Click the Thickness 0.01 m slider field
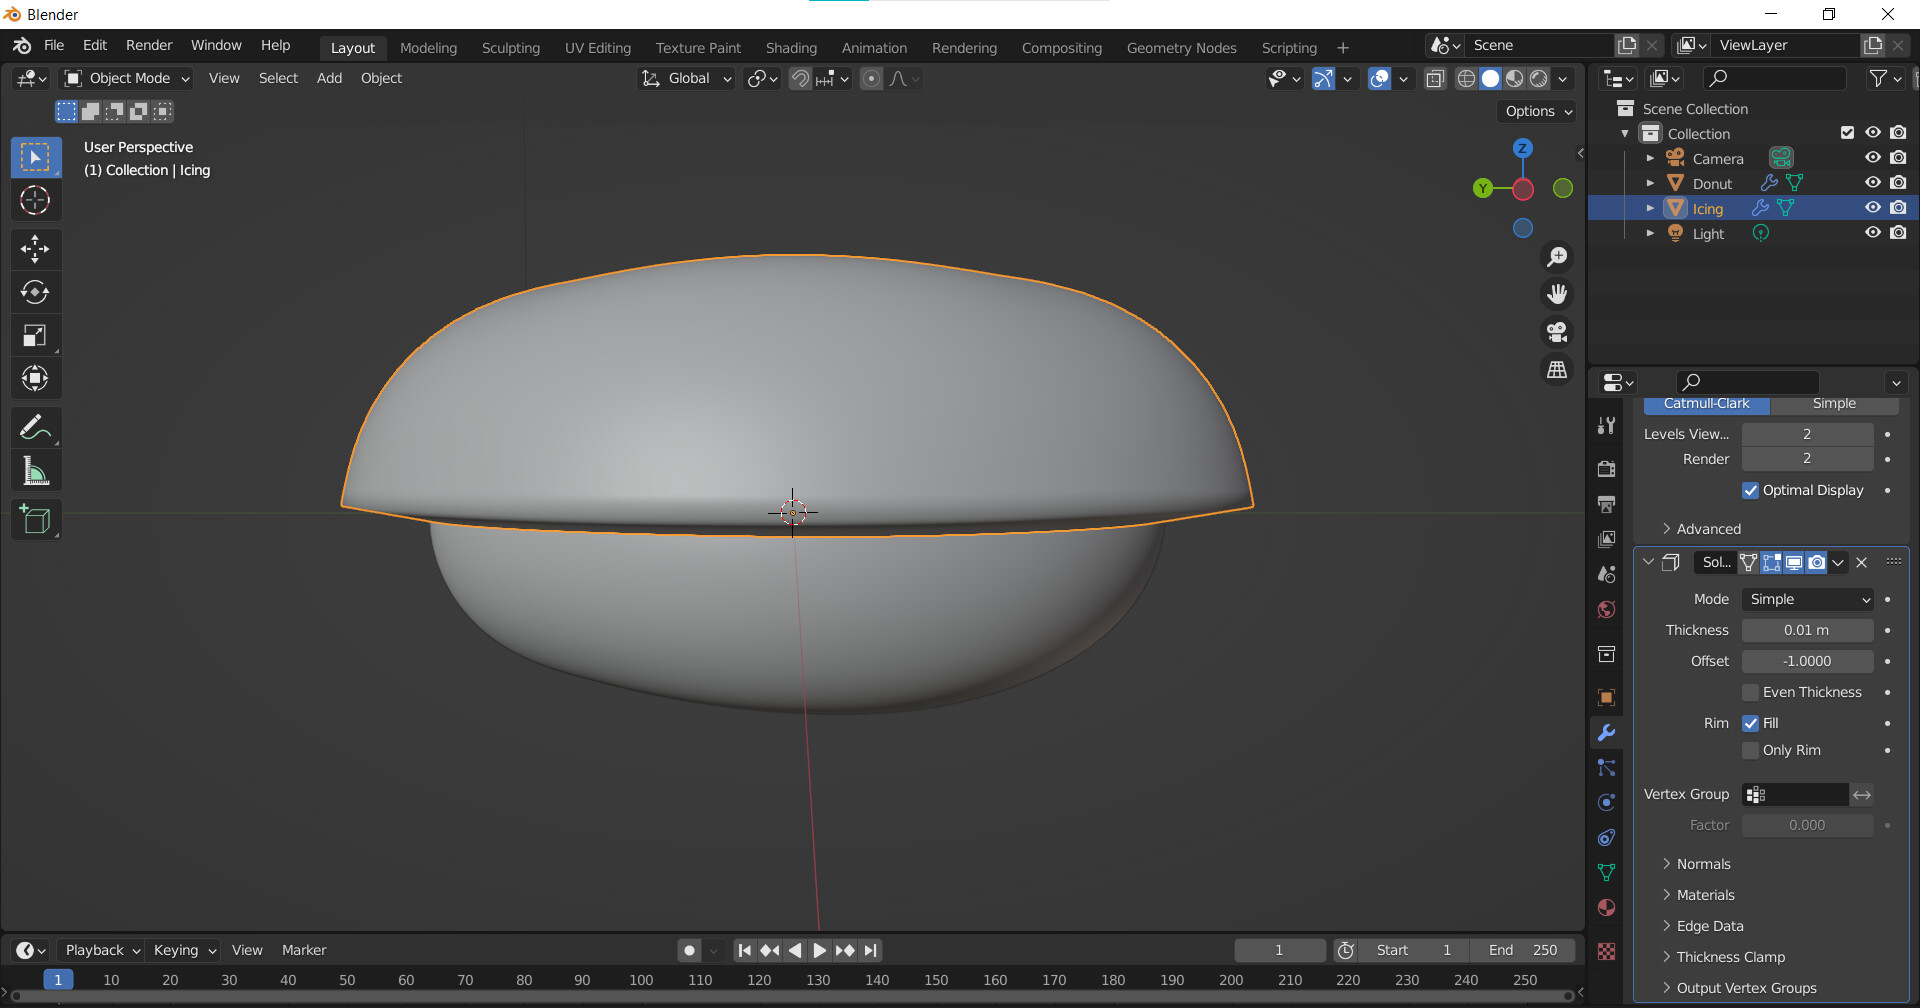Viewport: 1920px width, 1008px height. click(1807, 630)
